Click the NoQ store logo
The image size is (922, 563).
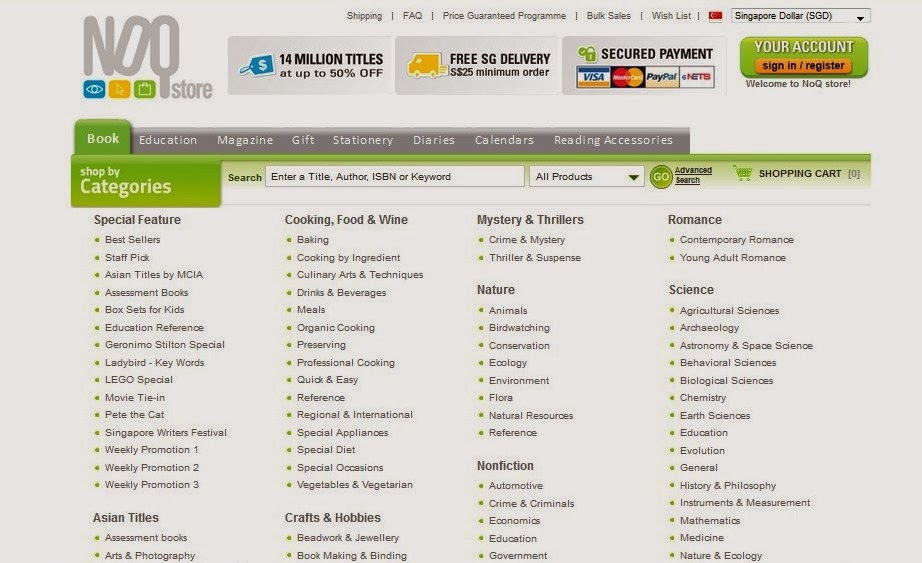click(148, 58)
